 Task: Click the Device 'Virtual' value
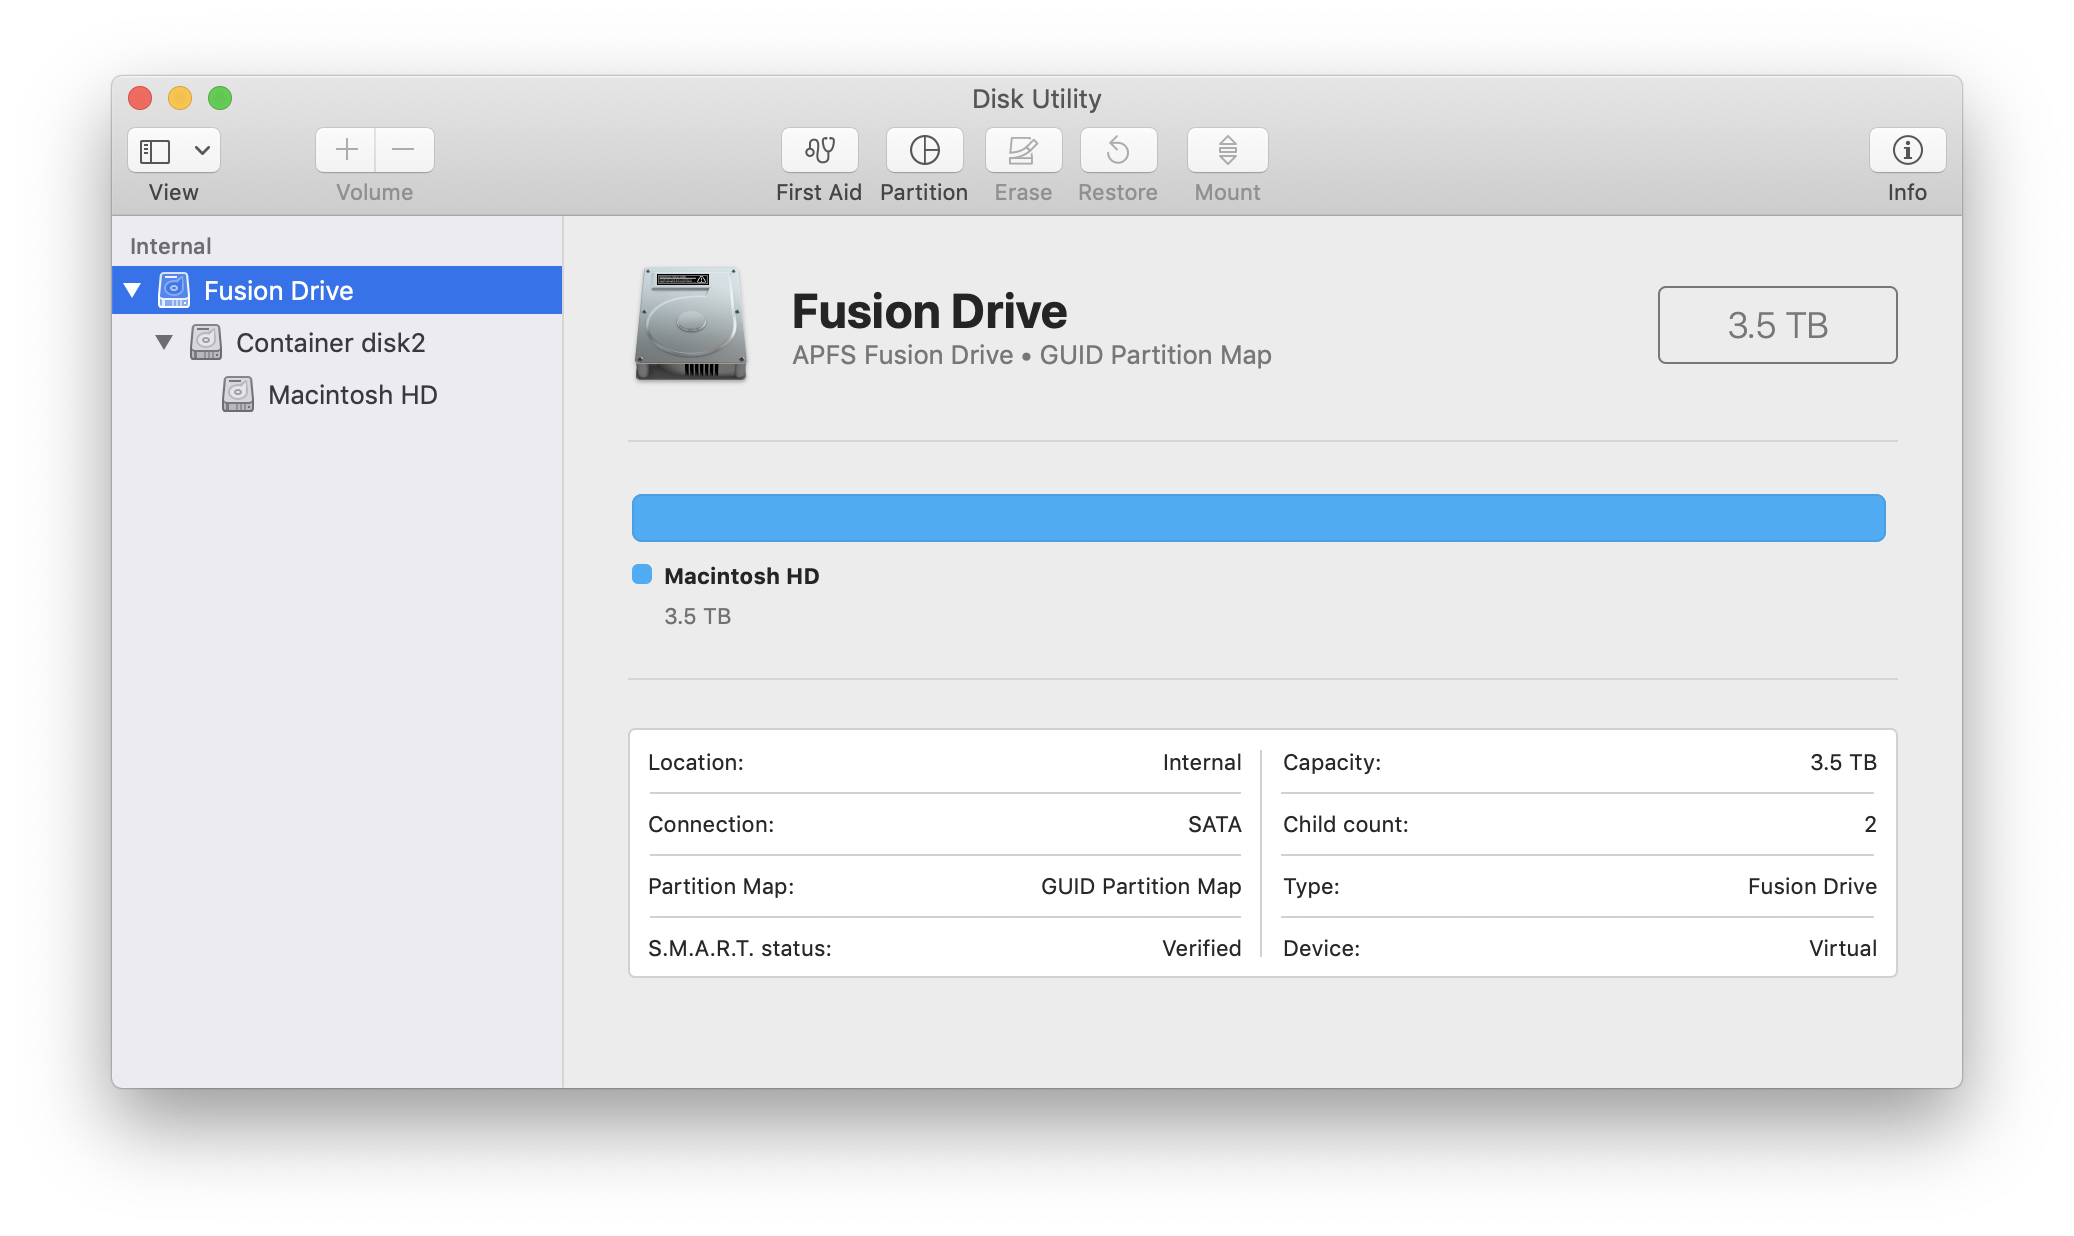(1842, 948)
